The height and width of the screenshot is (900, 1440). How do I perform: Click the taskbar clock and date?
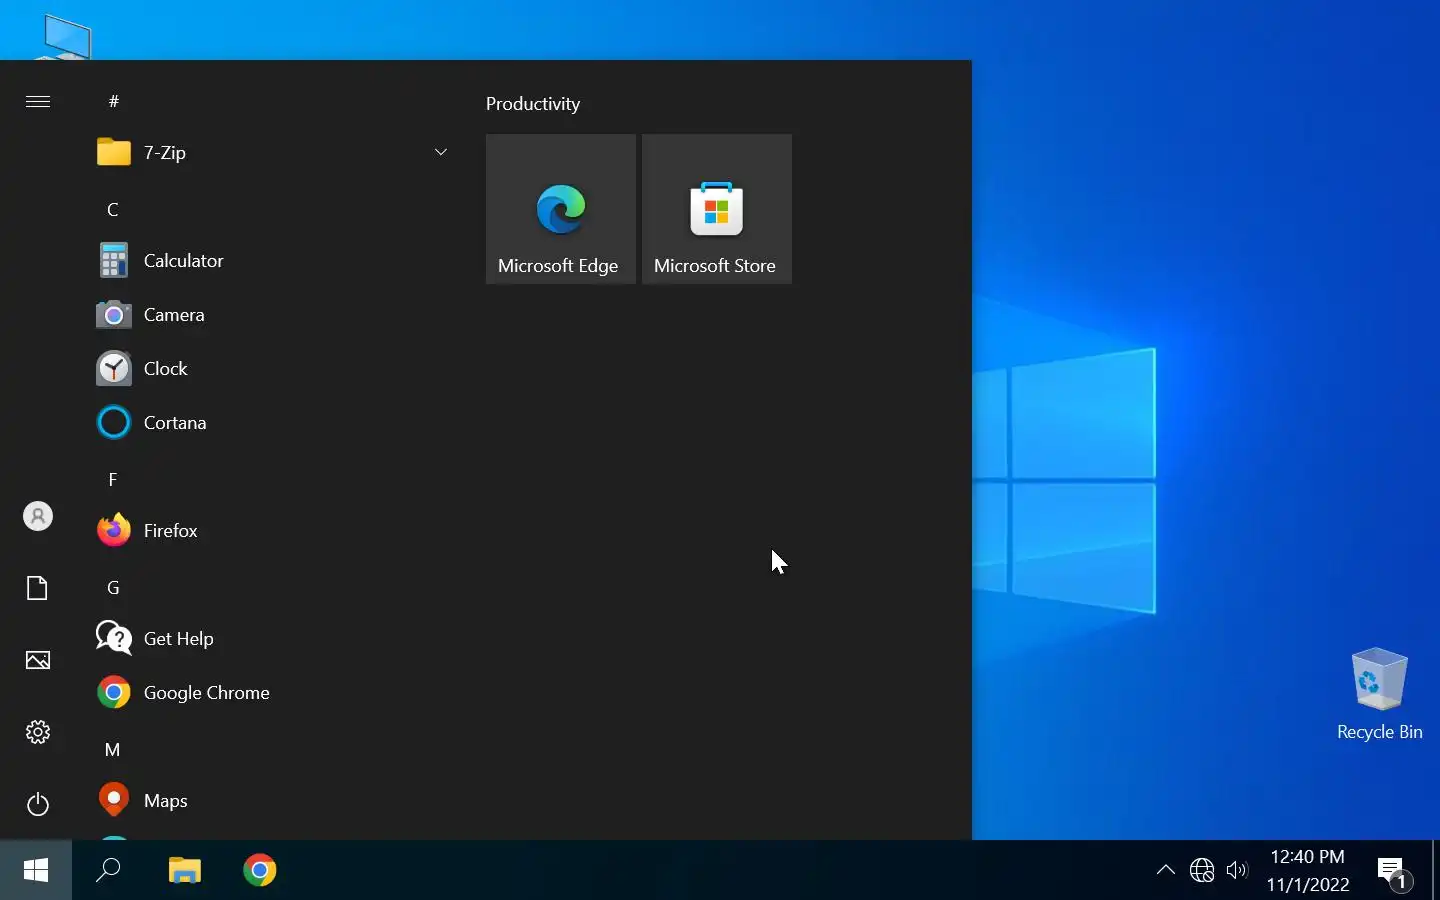tap(1308, 870)
